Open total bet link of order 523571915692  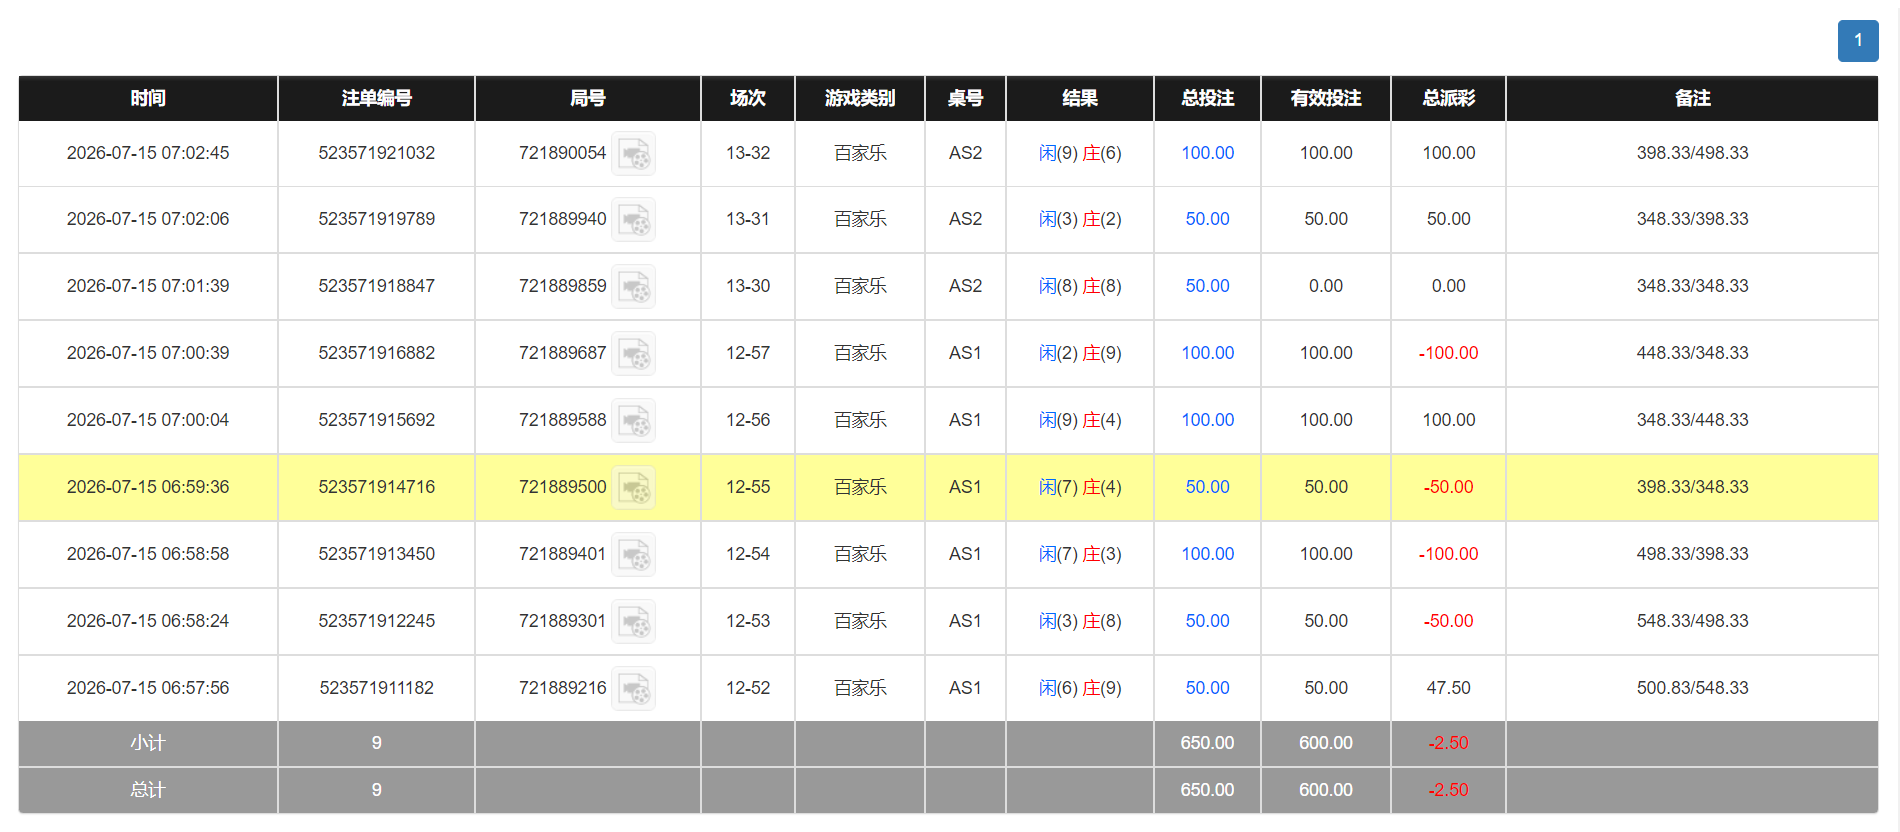[1207, 420]
